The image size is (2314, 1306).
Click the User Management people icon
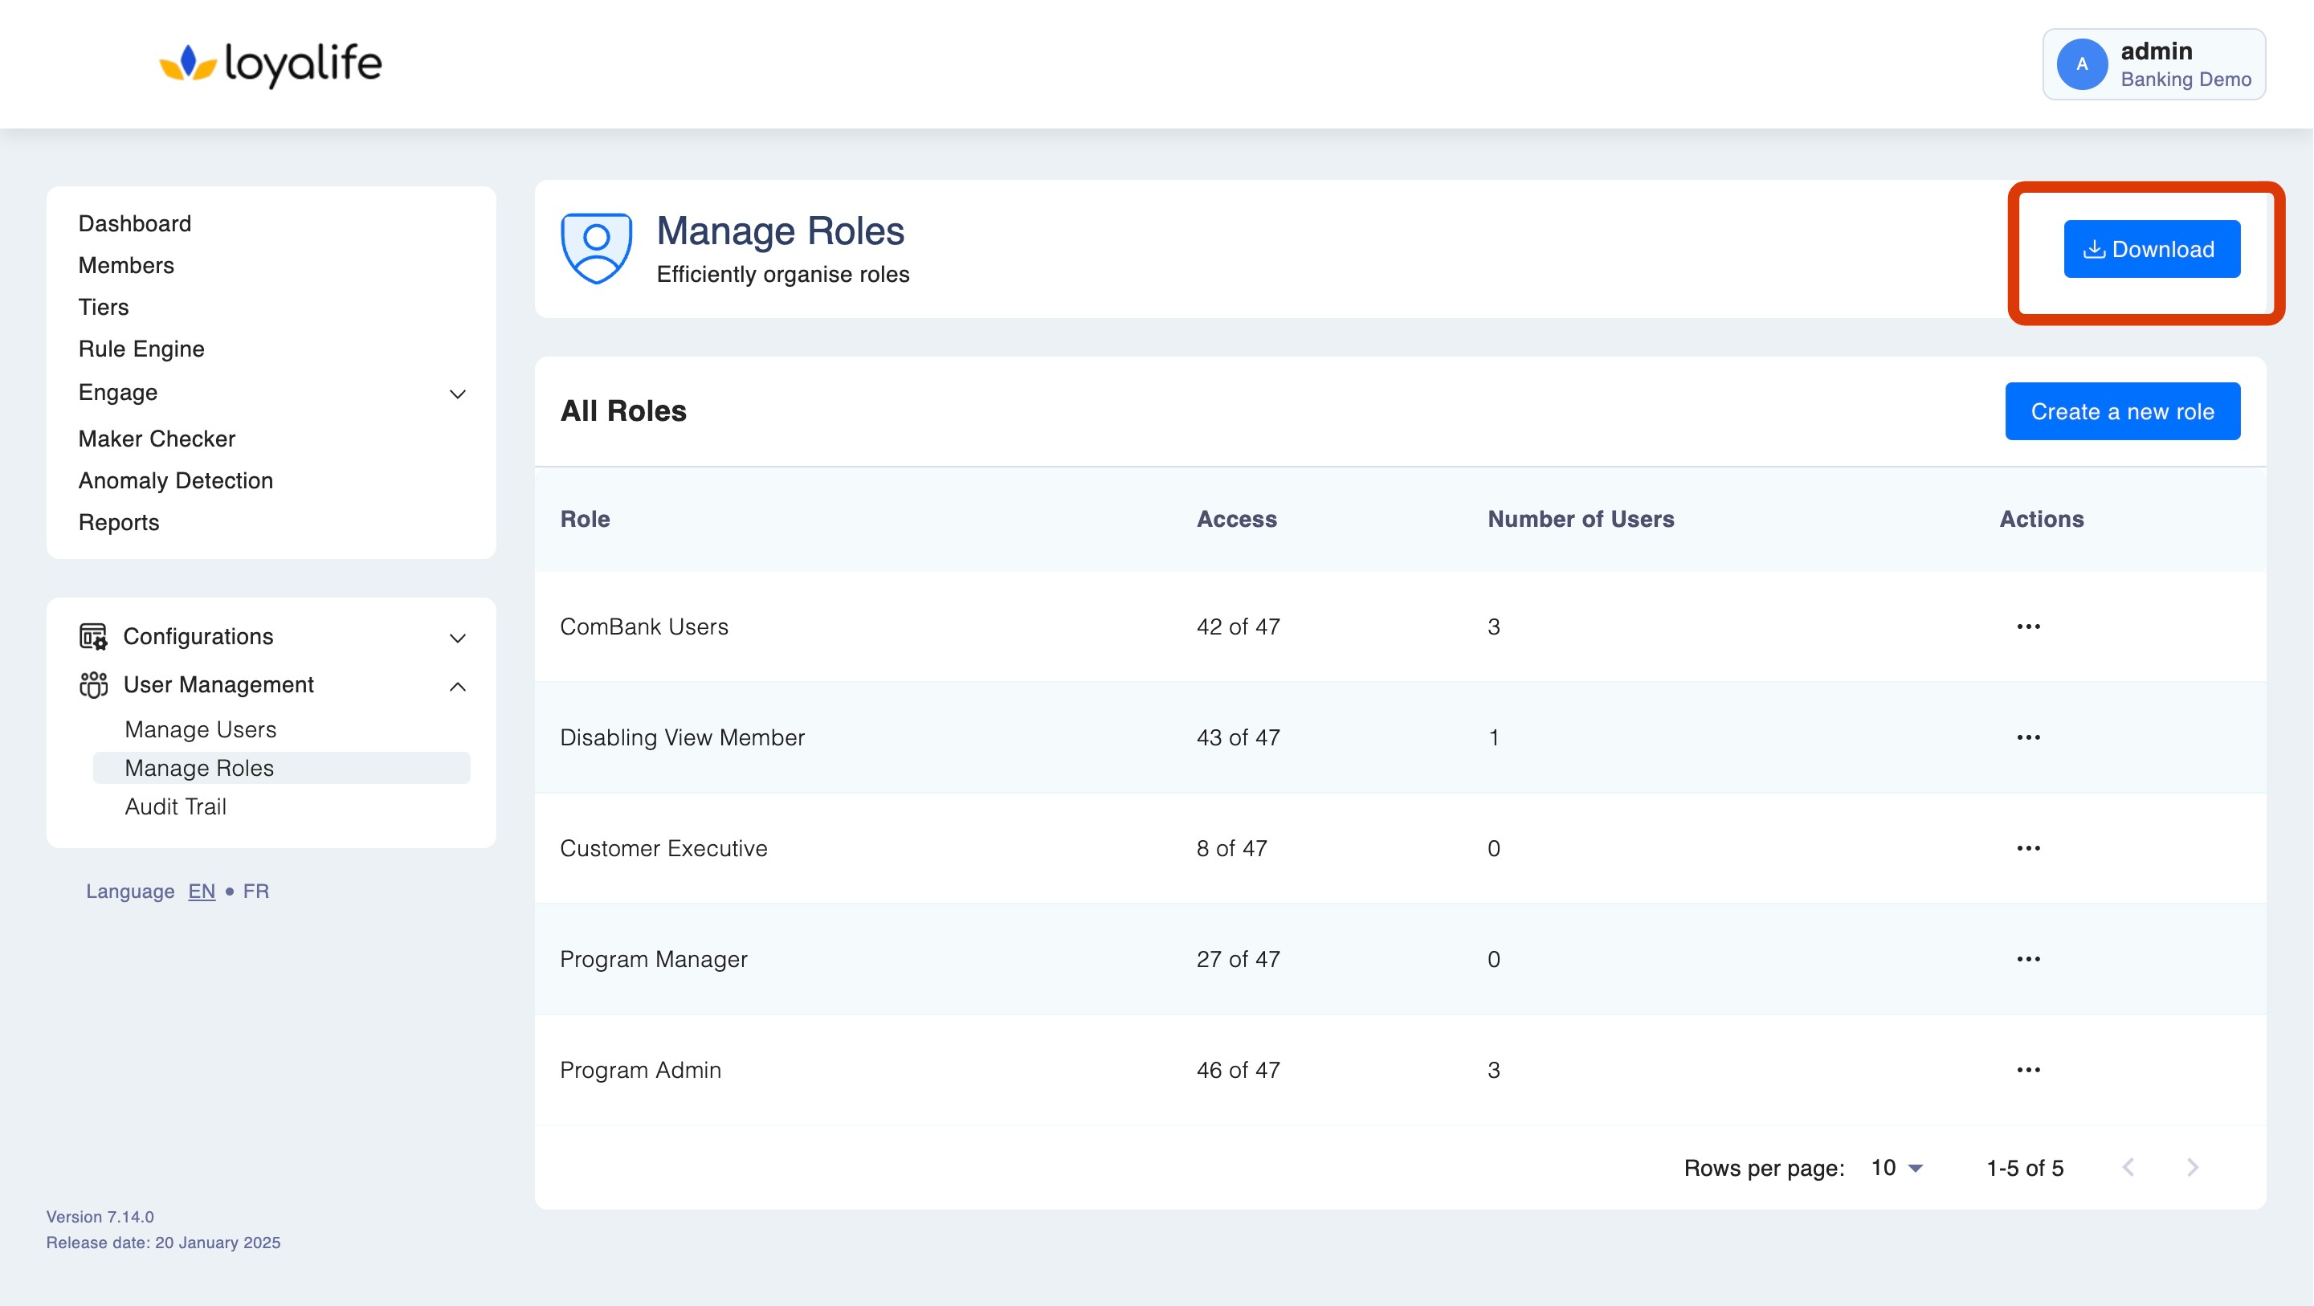[x=93, y=685]
